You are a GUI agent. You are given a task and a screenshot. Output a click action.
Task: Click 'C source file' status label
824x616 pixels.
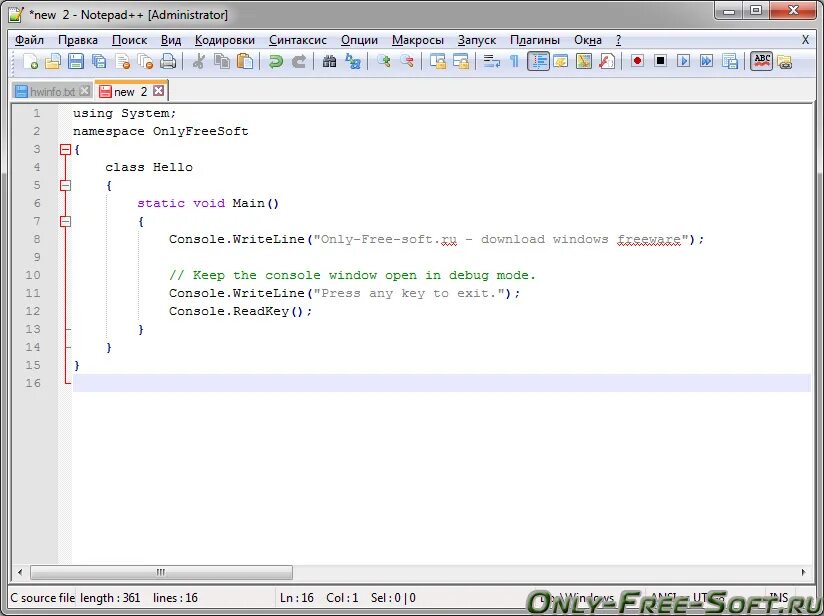coord(43,598)
